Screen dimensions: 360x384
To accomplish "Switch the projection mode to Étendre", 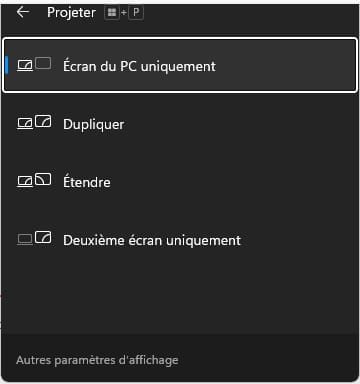I will (180, 182).
